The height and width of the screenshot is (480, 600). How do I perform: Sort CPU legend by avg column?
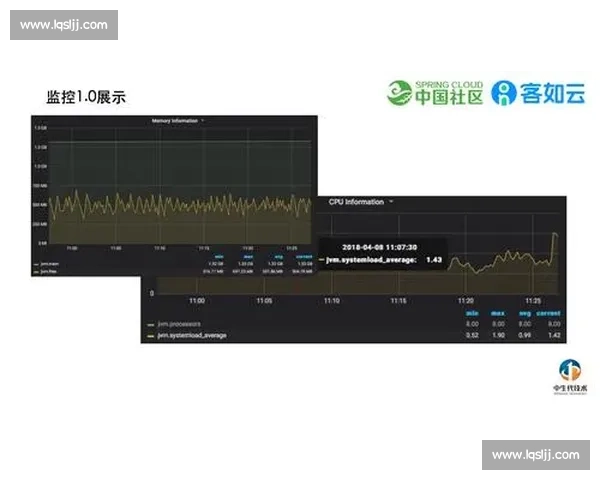click(525, 313)
